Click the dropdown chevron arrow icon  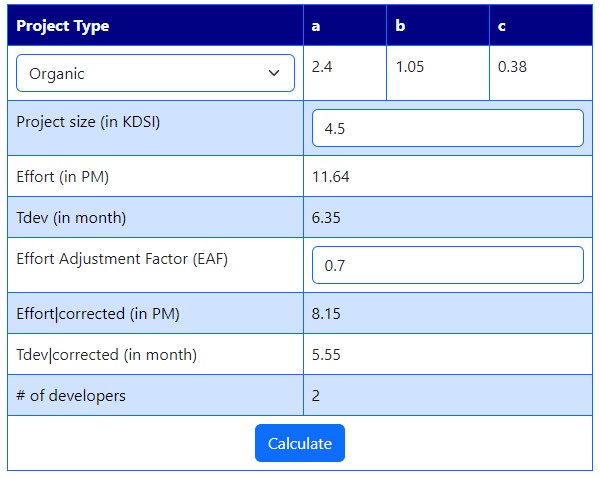(274, 73)
